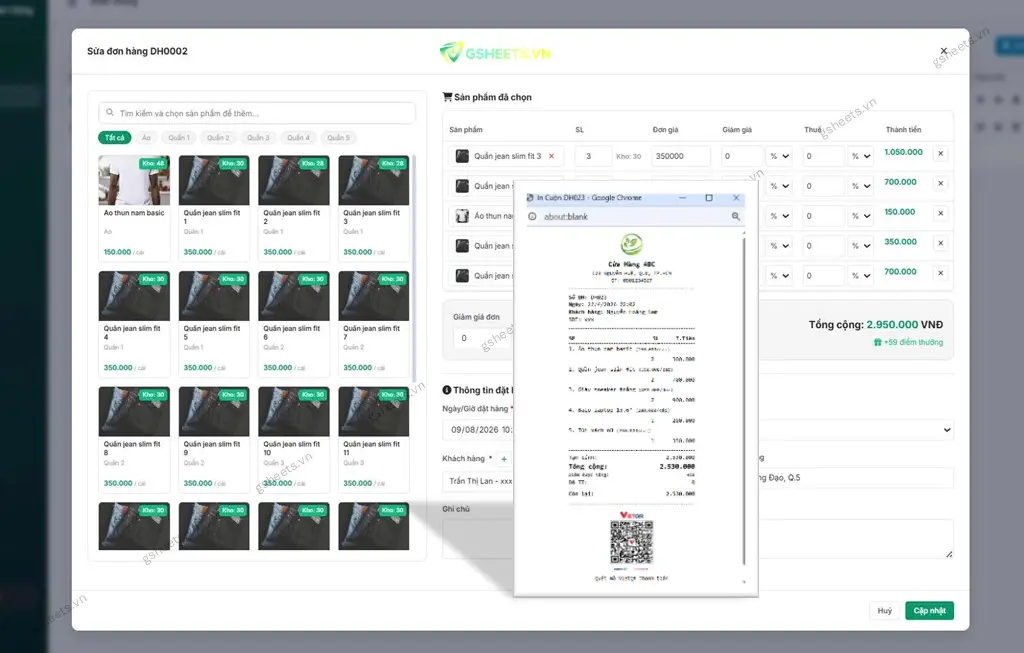
Task: Select the Quần 2 category filter
Action: (218, 138)
